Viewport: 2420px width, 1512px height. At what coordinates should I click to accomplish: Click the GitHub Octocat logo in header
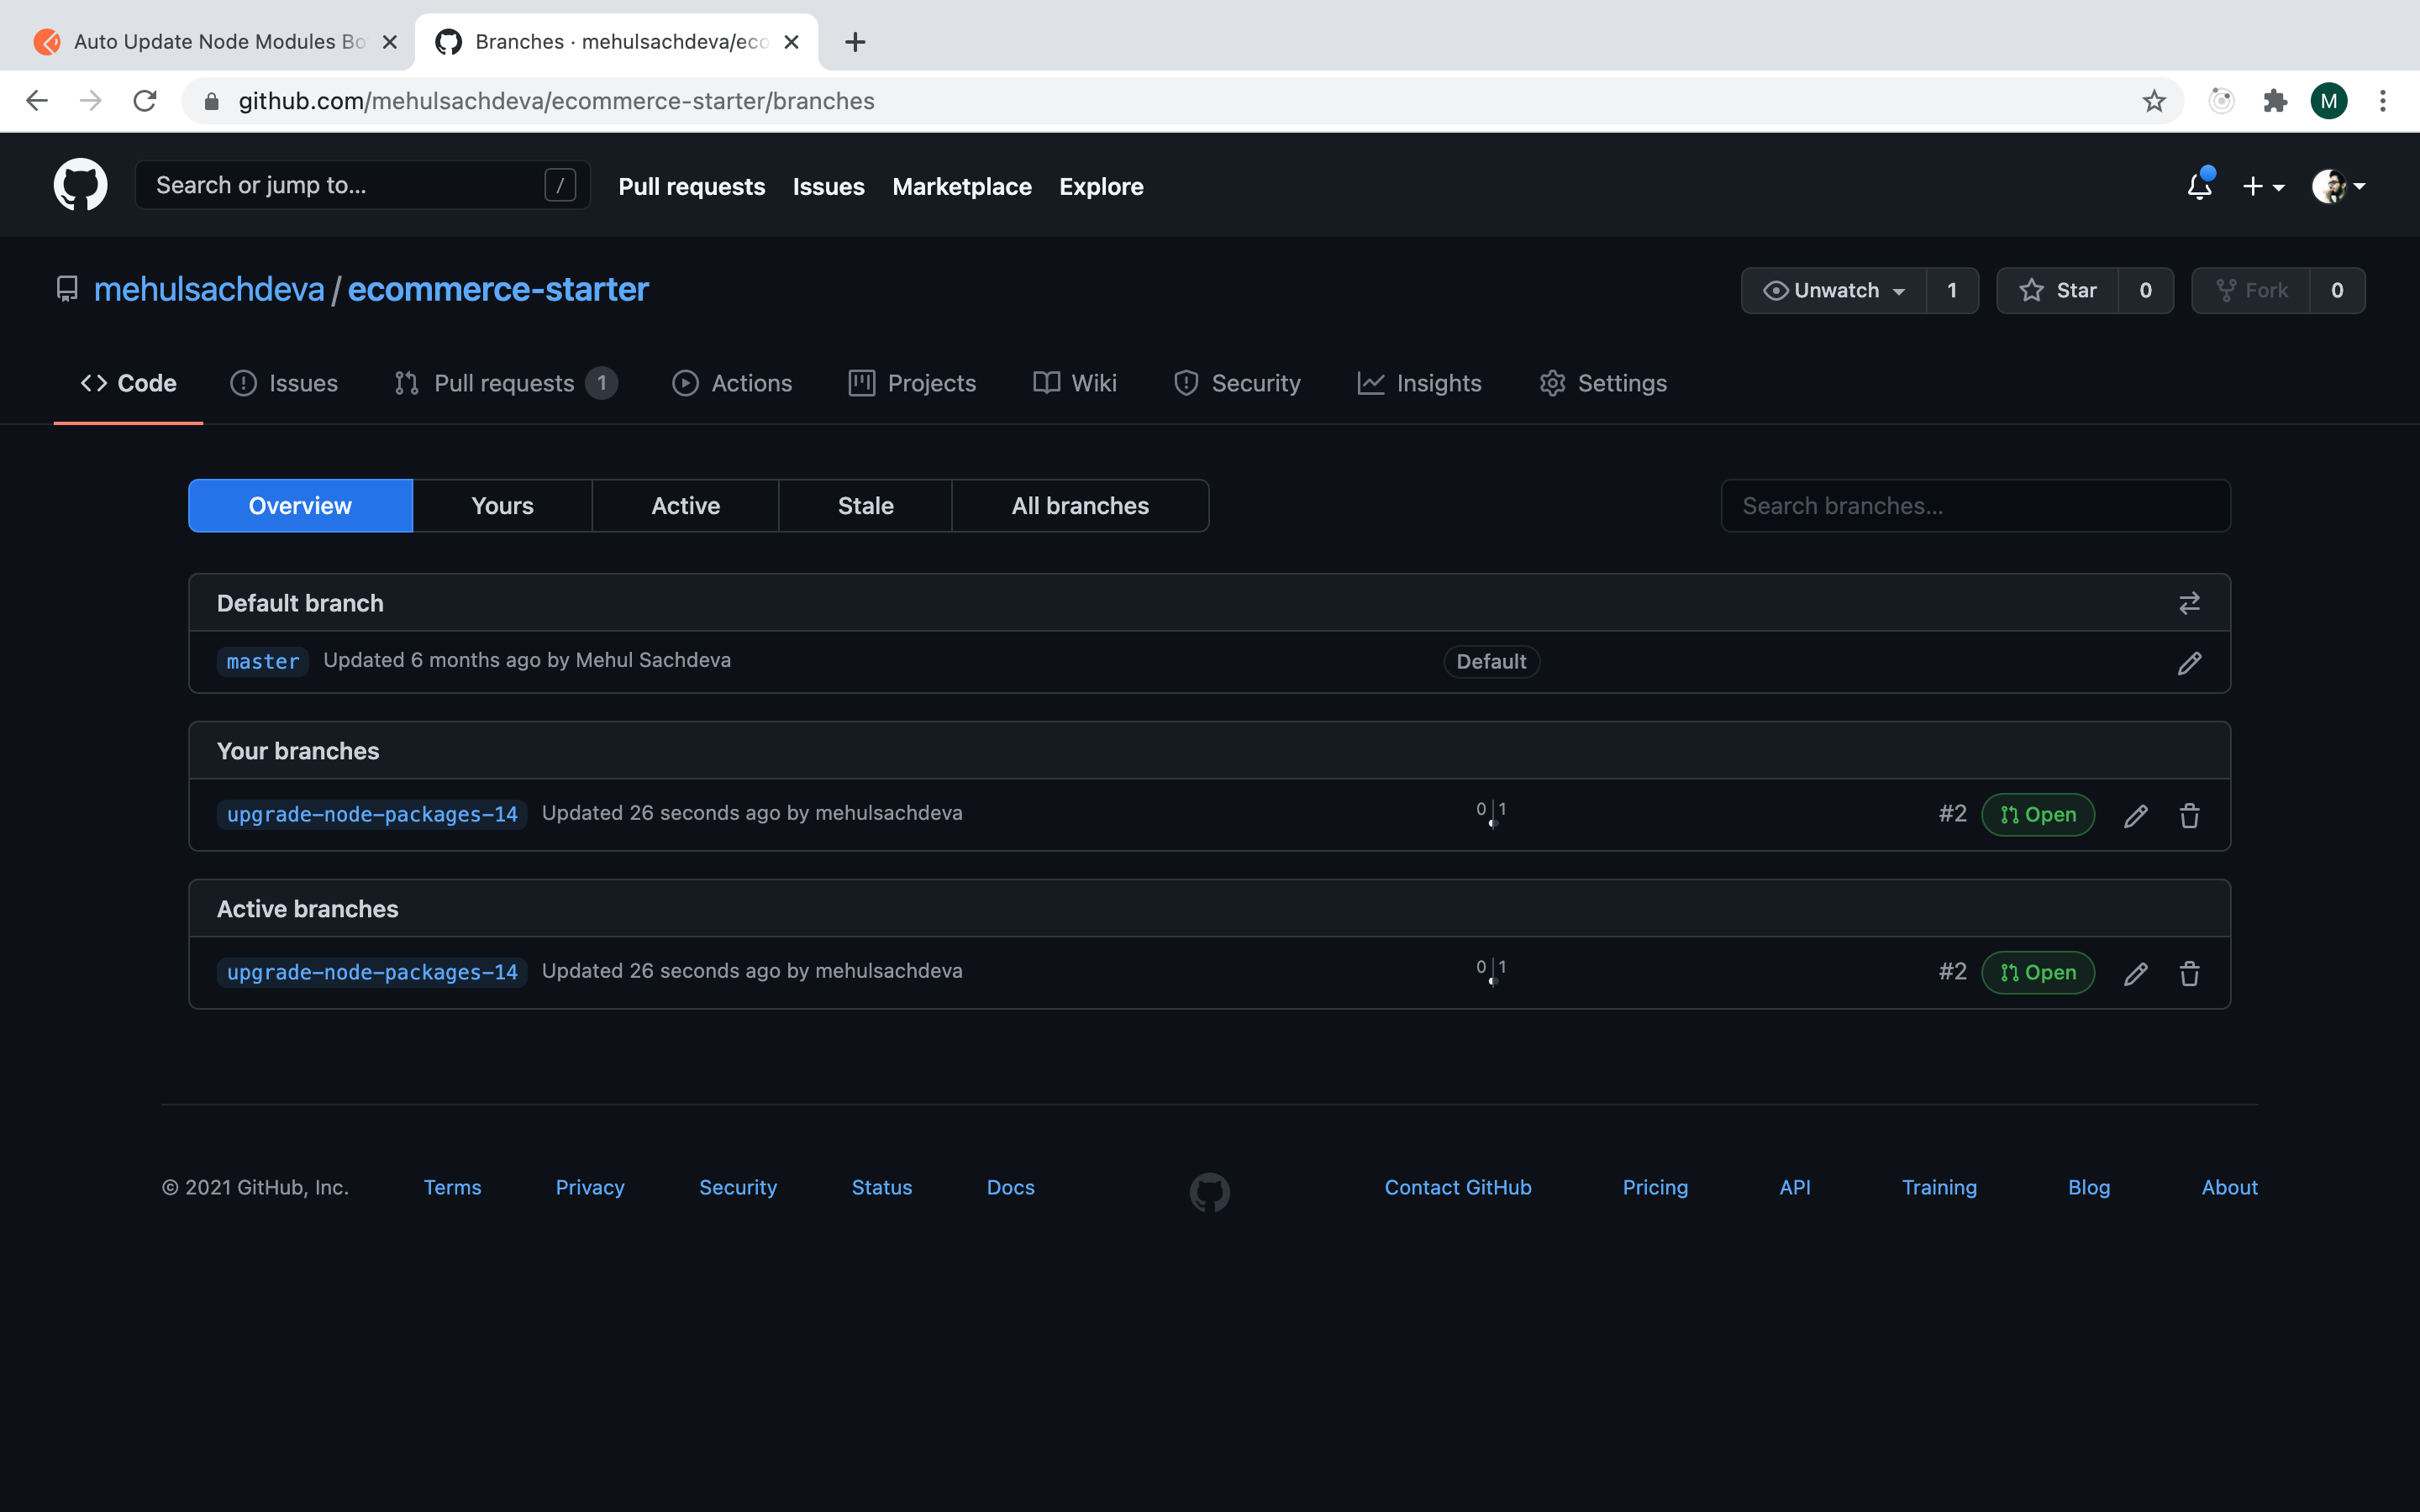coord(80,185)
